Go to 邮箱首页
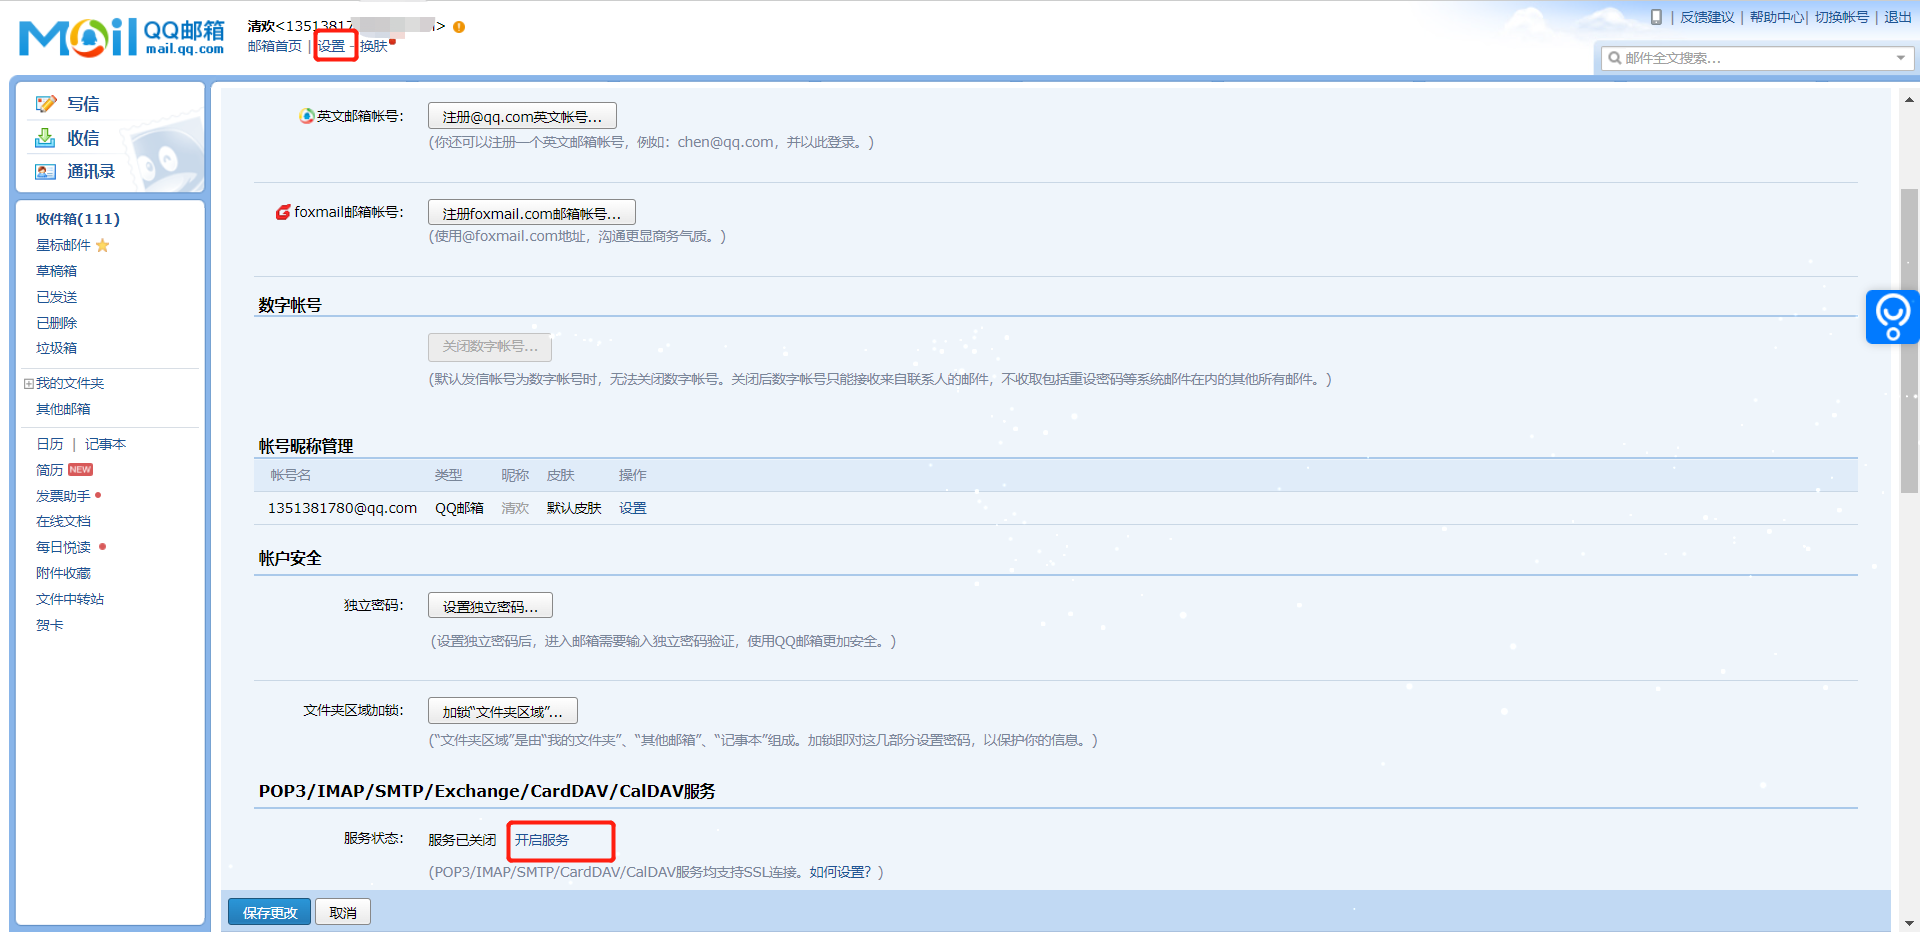 coord(275,46)
